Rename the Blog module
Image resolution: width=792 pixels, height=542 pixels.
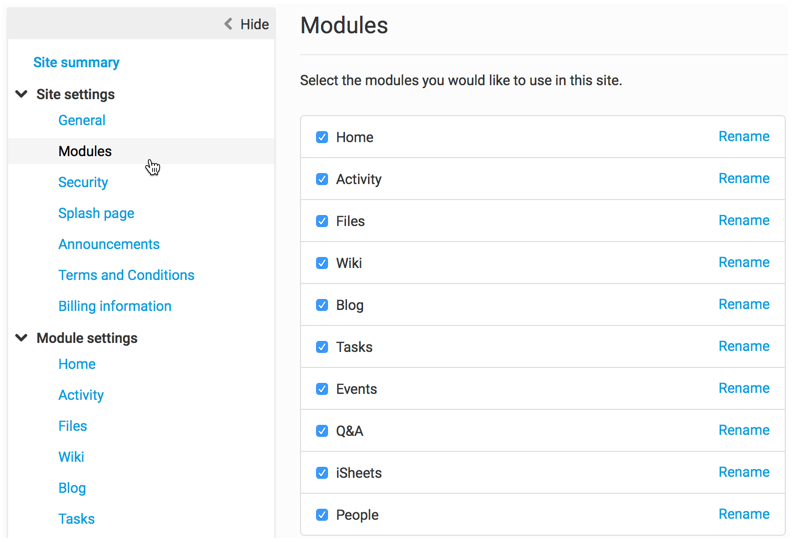[x=744, y=304]
